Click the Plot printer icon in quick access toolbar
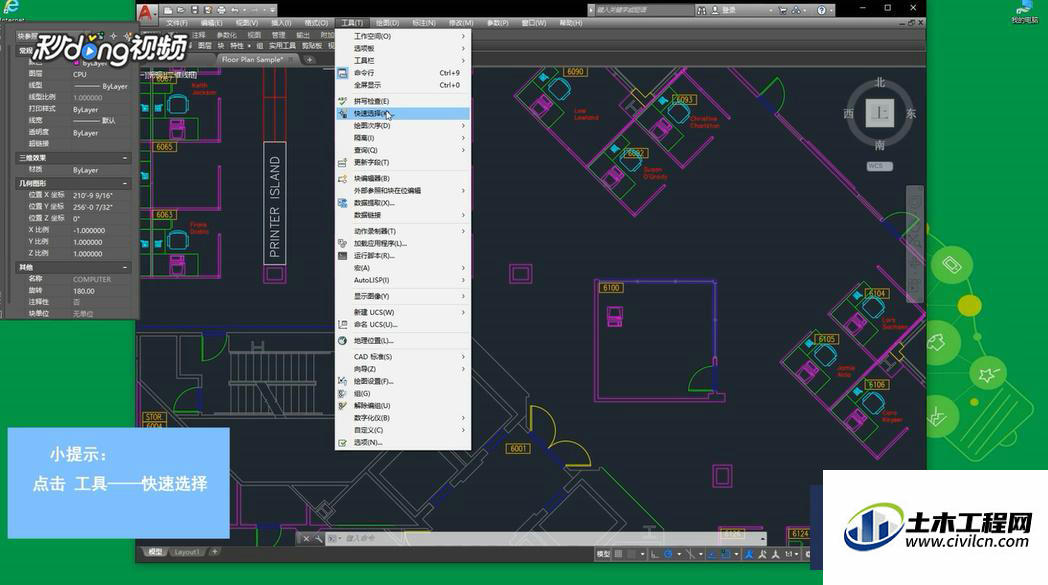 (x=222, y=10)
